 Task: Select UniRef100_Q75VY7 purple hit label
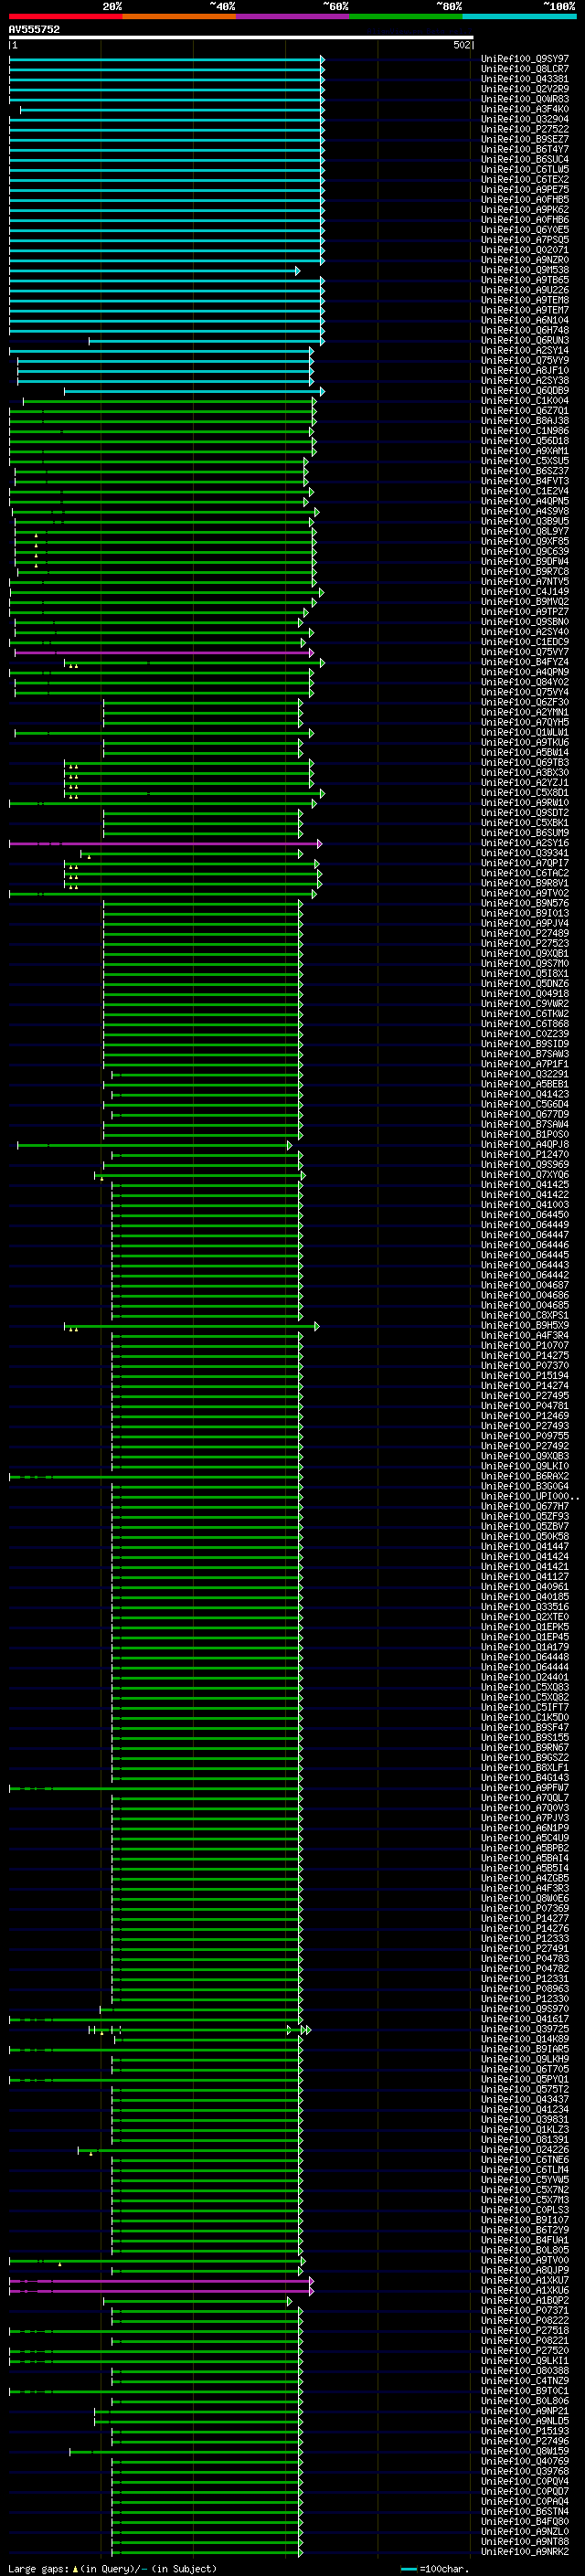(x=525, y=652)
